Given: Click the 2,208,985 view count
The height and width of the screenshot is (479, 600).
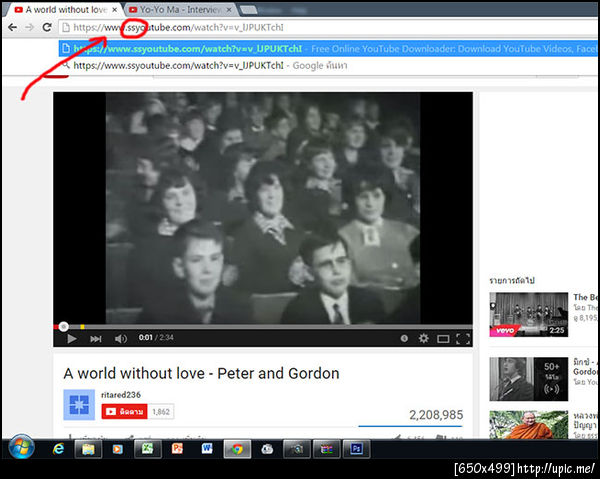Looking at the screenshot, I should (x=436, y=414).
